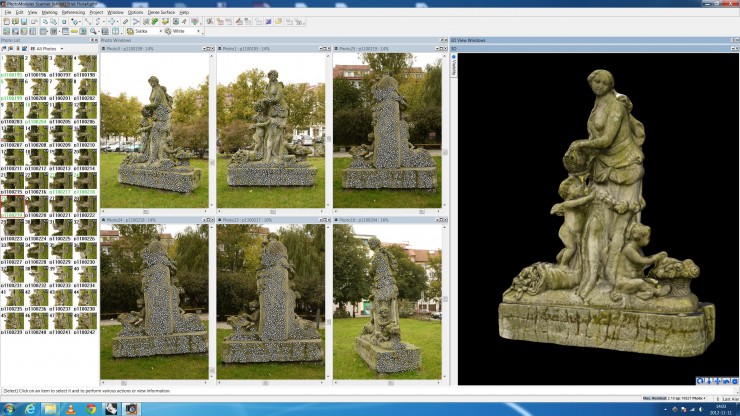740x416 pixels.
Task: Open the White color dropdown
Action: (198, 31)
